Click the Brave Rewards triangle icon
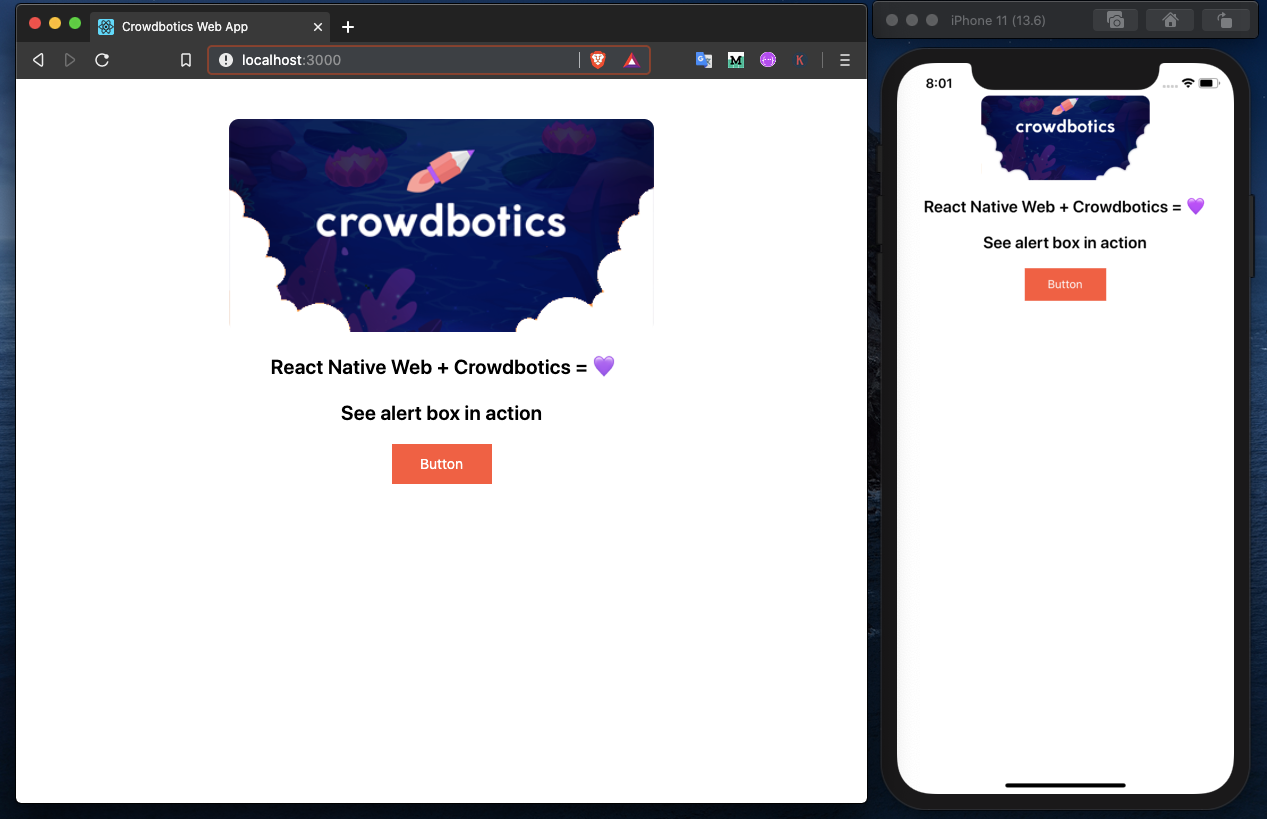The height and width of the screenshot is (819, 1267). (x=631, y=59)
